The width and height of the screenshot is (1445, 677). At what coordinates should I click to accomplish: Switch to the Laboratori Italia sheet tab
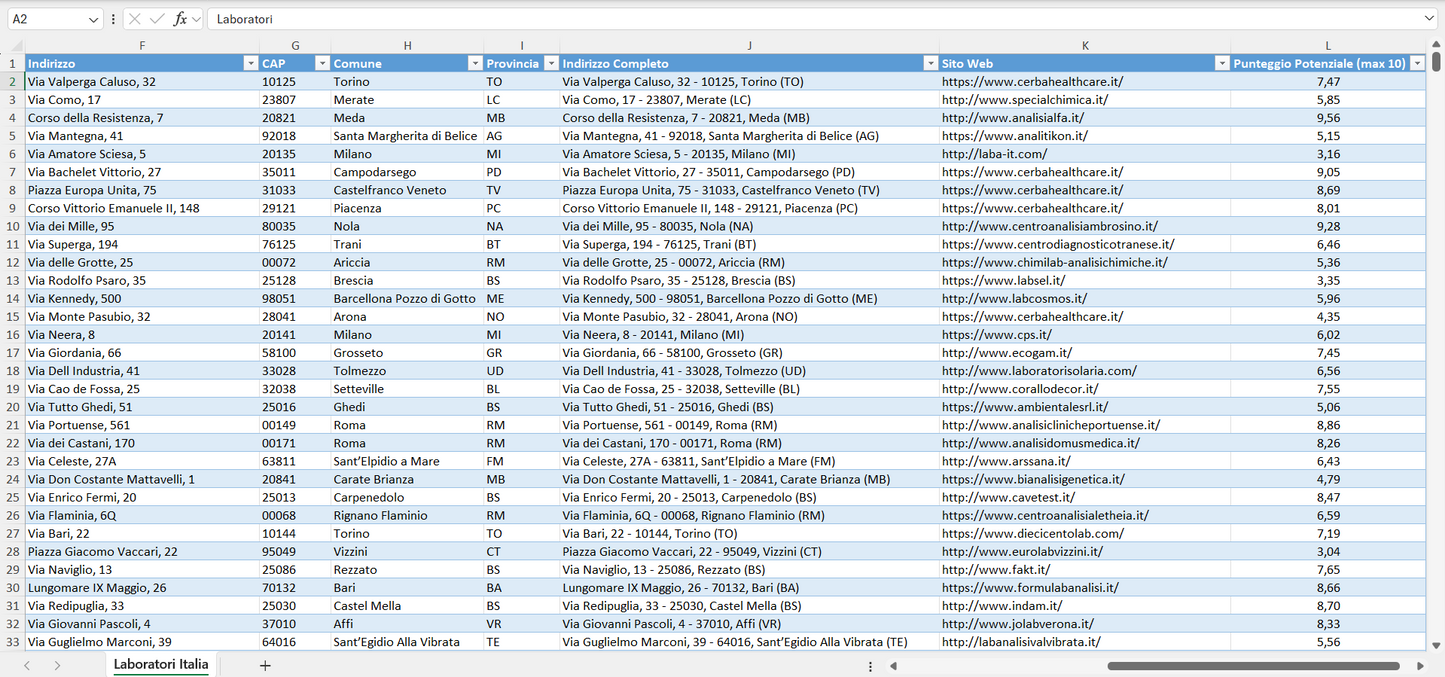coord(161,664)
